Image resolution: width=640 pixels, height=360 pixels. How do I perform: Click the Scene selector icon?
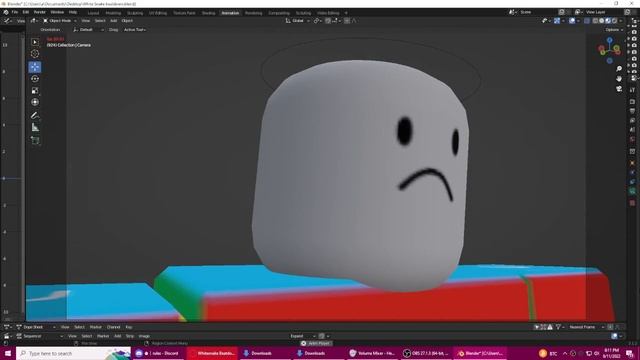click(512, 12)
